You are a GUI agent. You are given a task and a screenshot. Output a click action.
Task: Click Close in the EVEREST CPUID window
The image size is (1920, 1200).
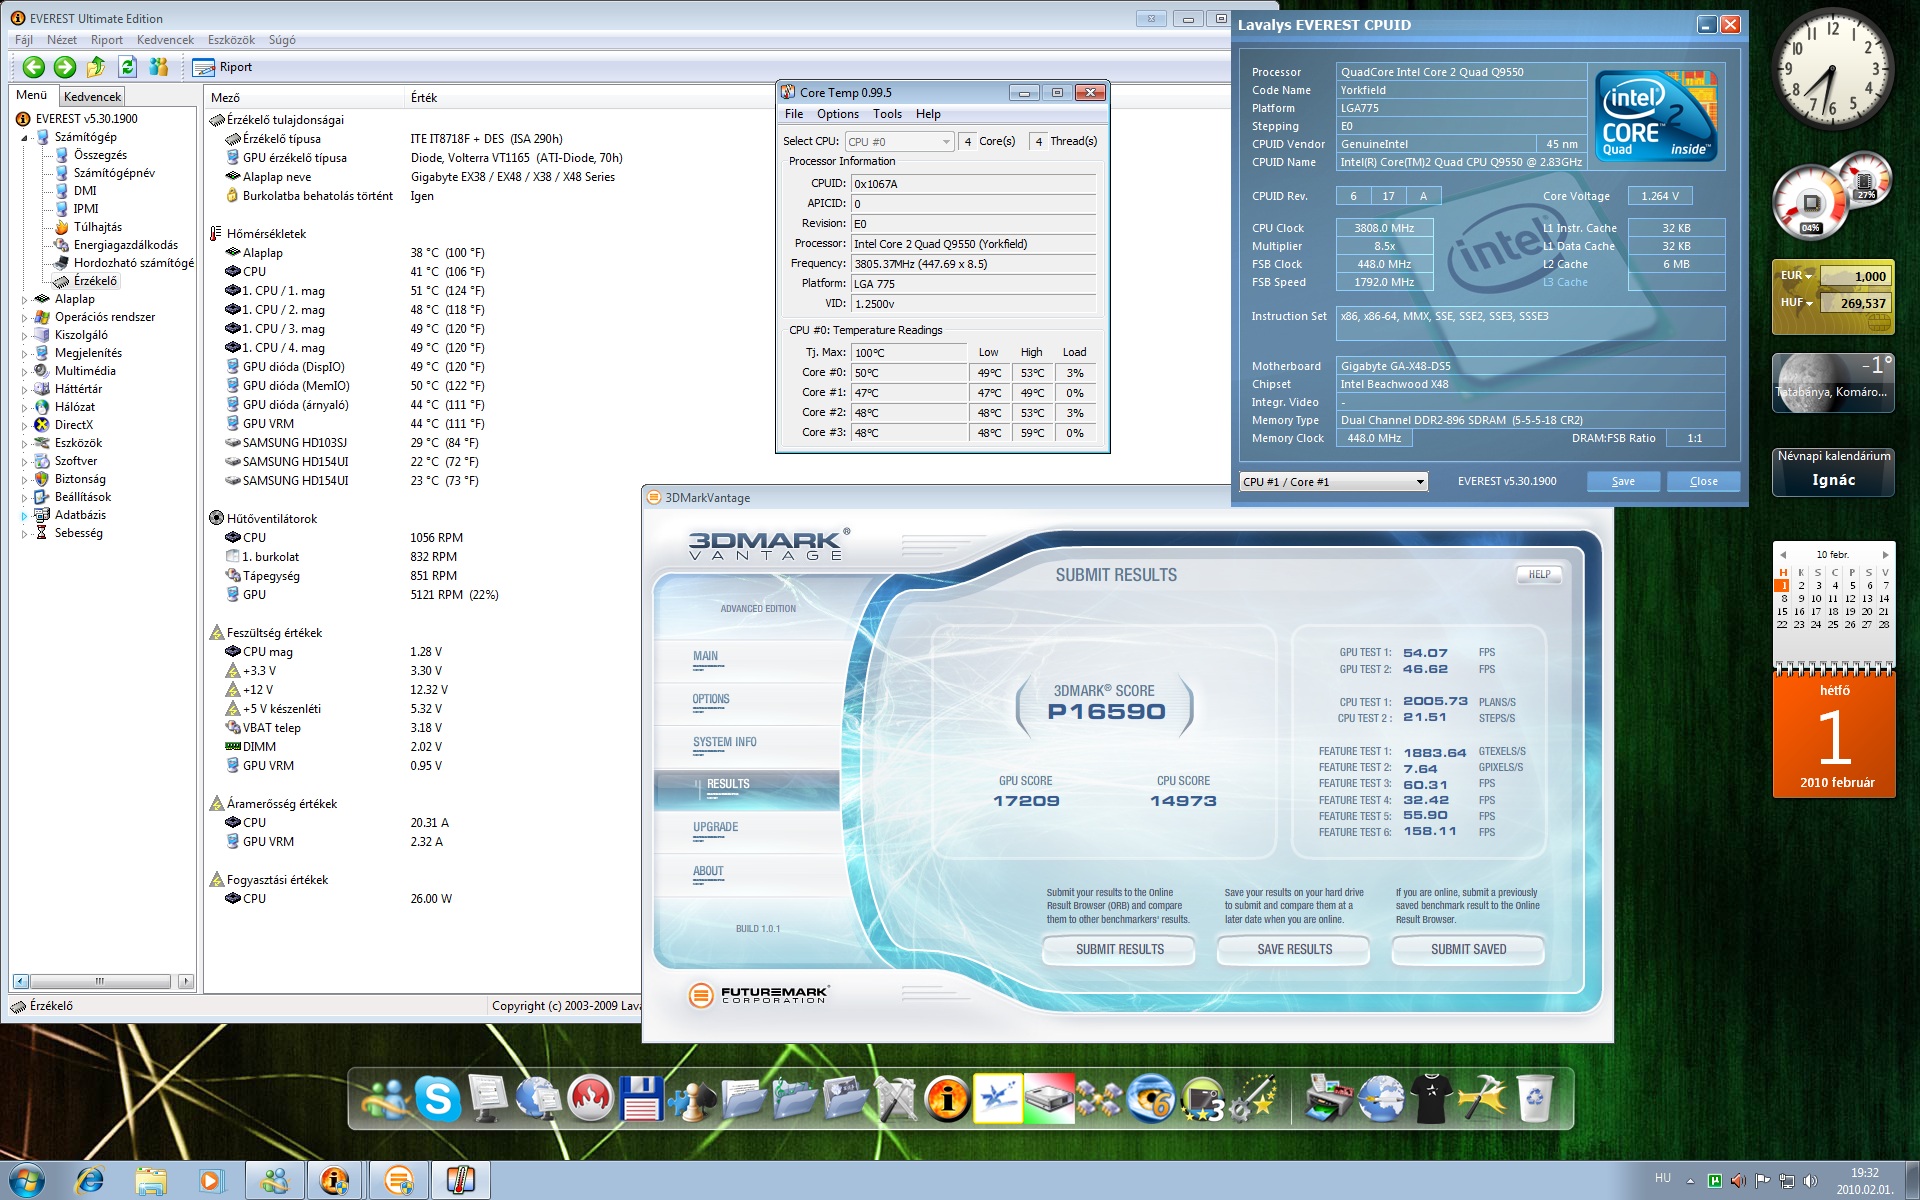pos(1703,482)
